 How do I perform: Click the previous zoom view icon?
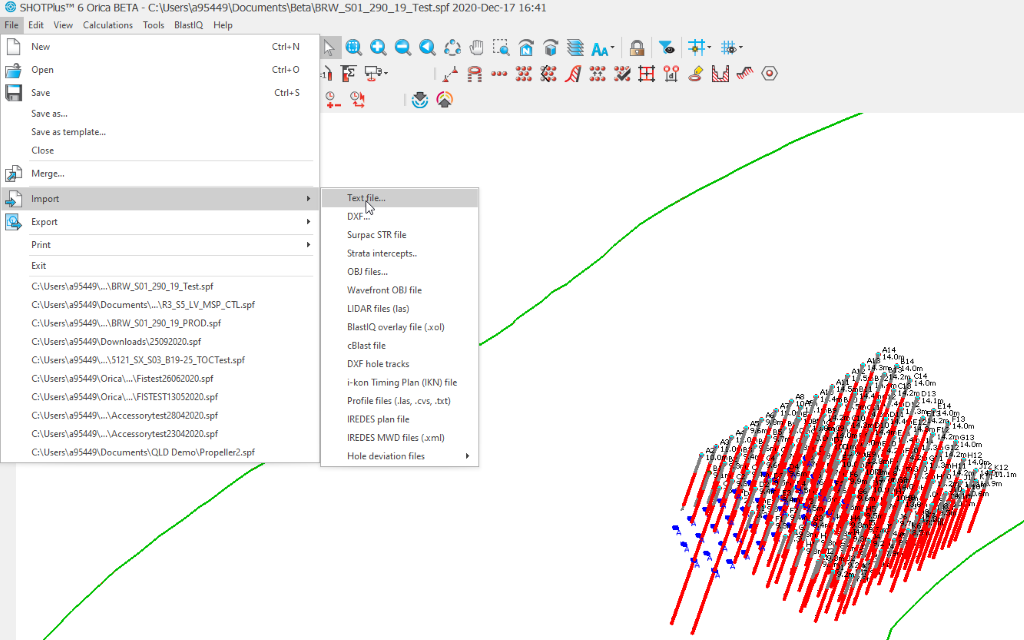[427, 48]
